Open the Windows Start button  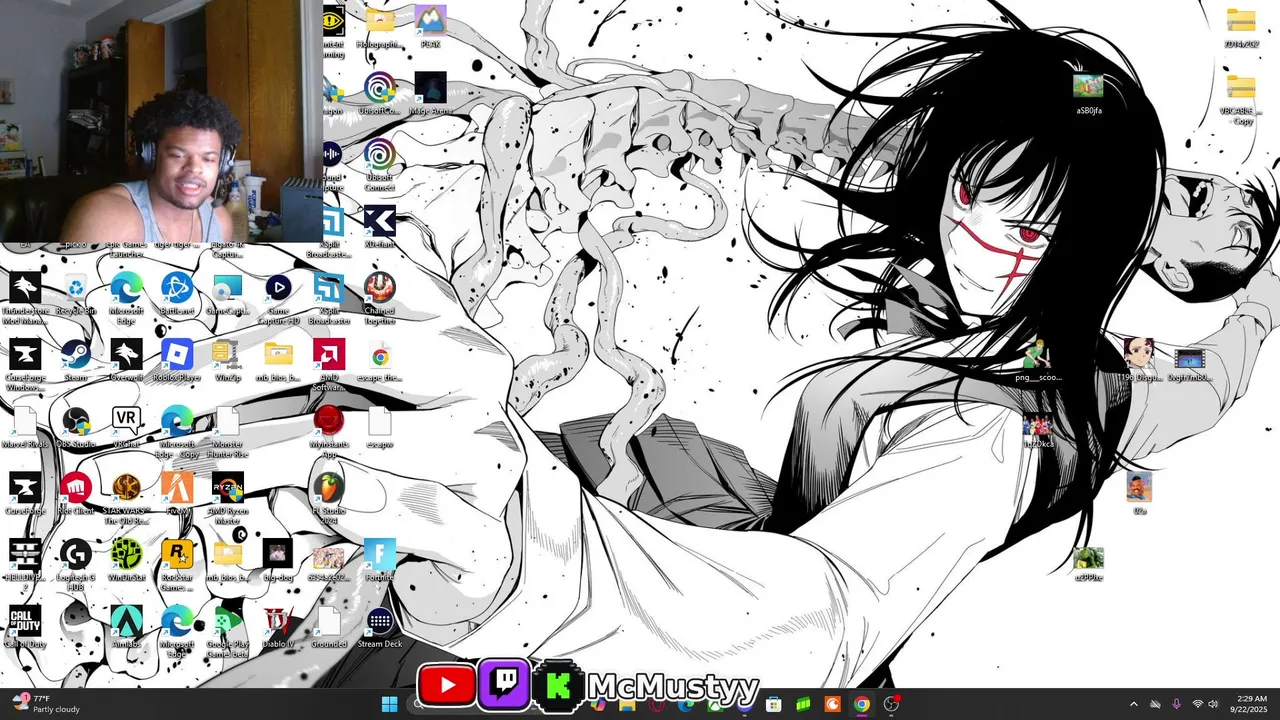click(389, 704)
